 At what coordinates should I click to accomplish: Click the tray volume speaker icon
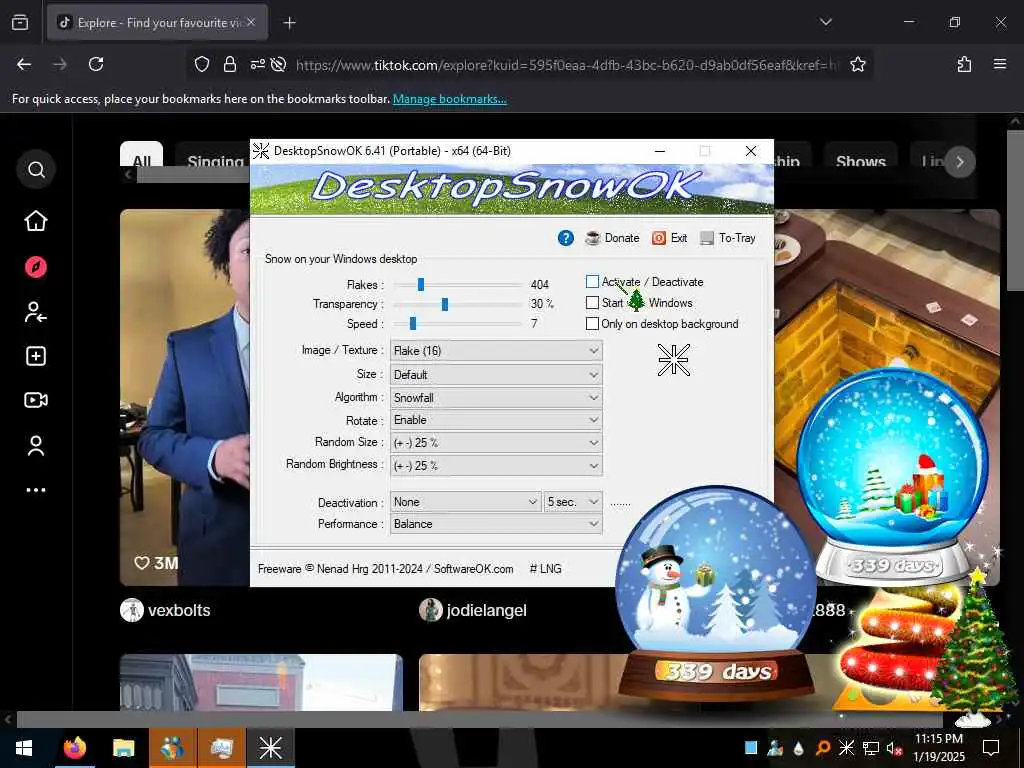[893, 748]
